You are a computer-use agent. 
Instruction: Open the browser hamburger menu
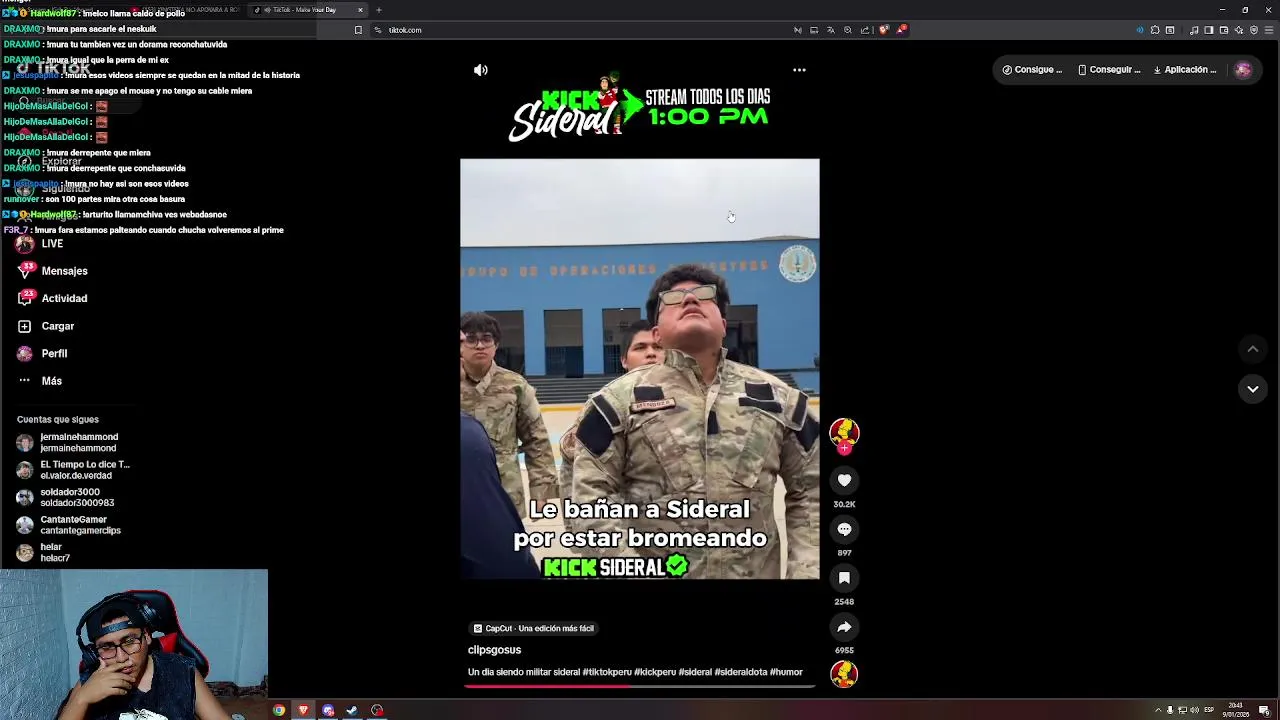coord(1268,30)
